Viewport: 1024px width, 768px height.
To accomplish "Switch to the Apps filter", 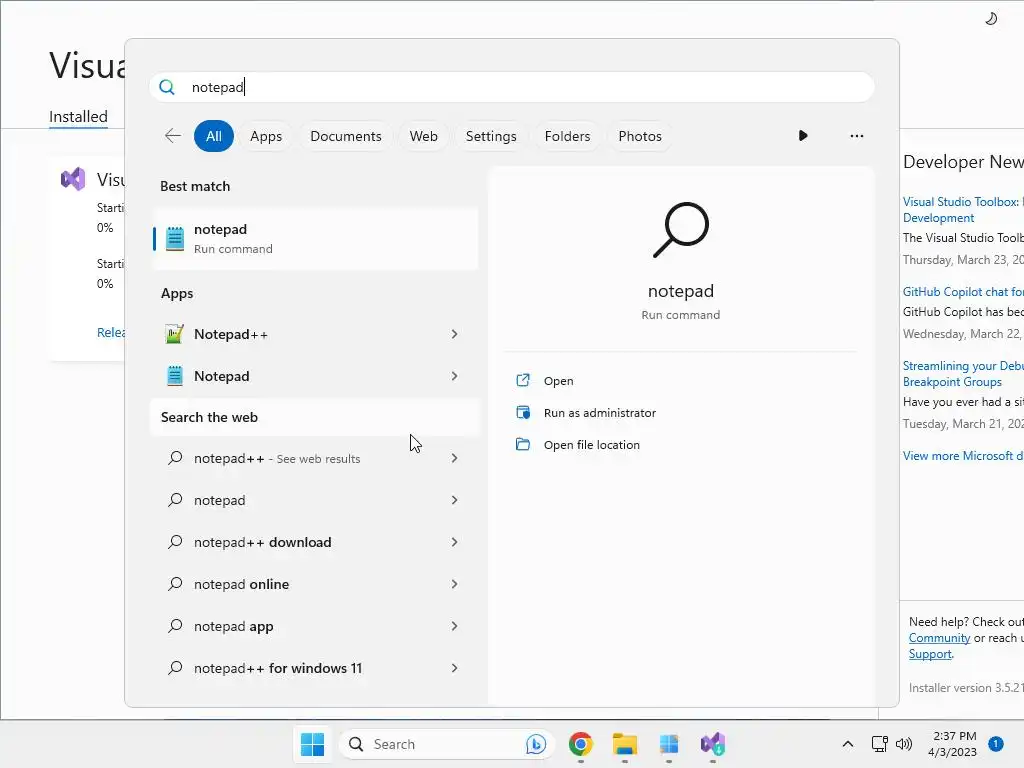I will coord(266,136).
